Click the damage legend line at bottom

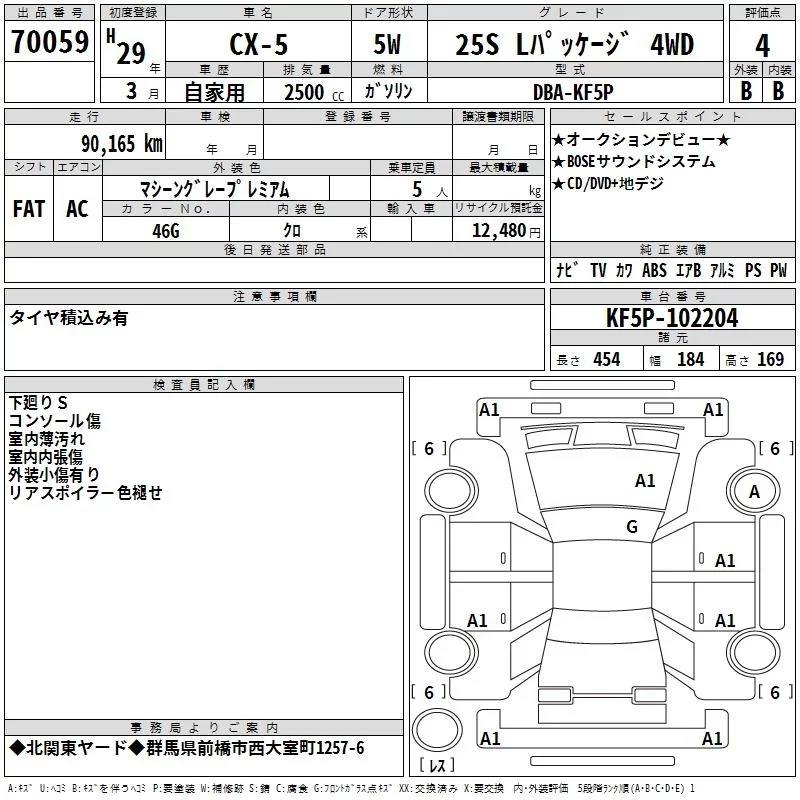pos(351,788)
